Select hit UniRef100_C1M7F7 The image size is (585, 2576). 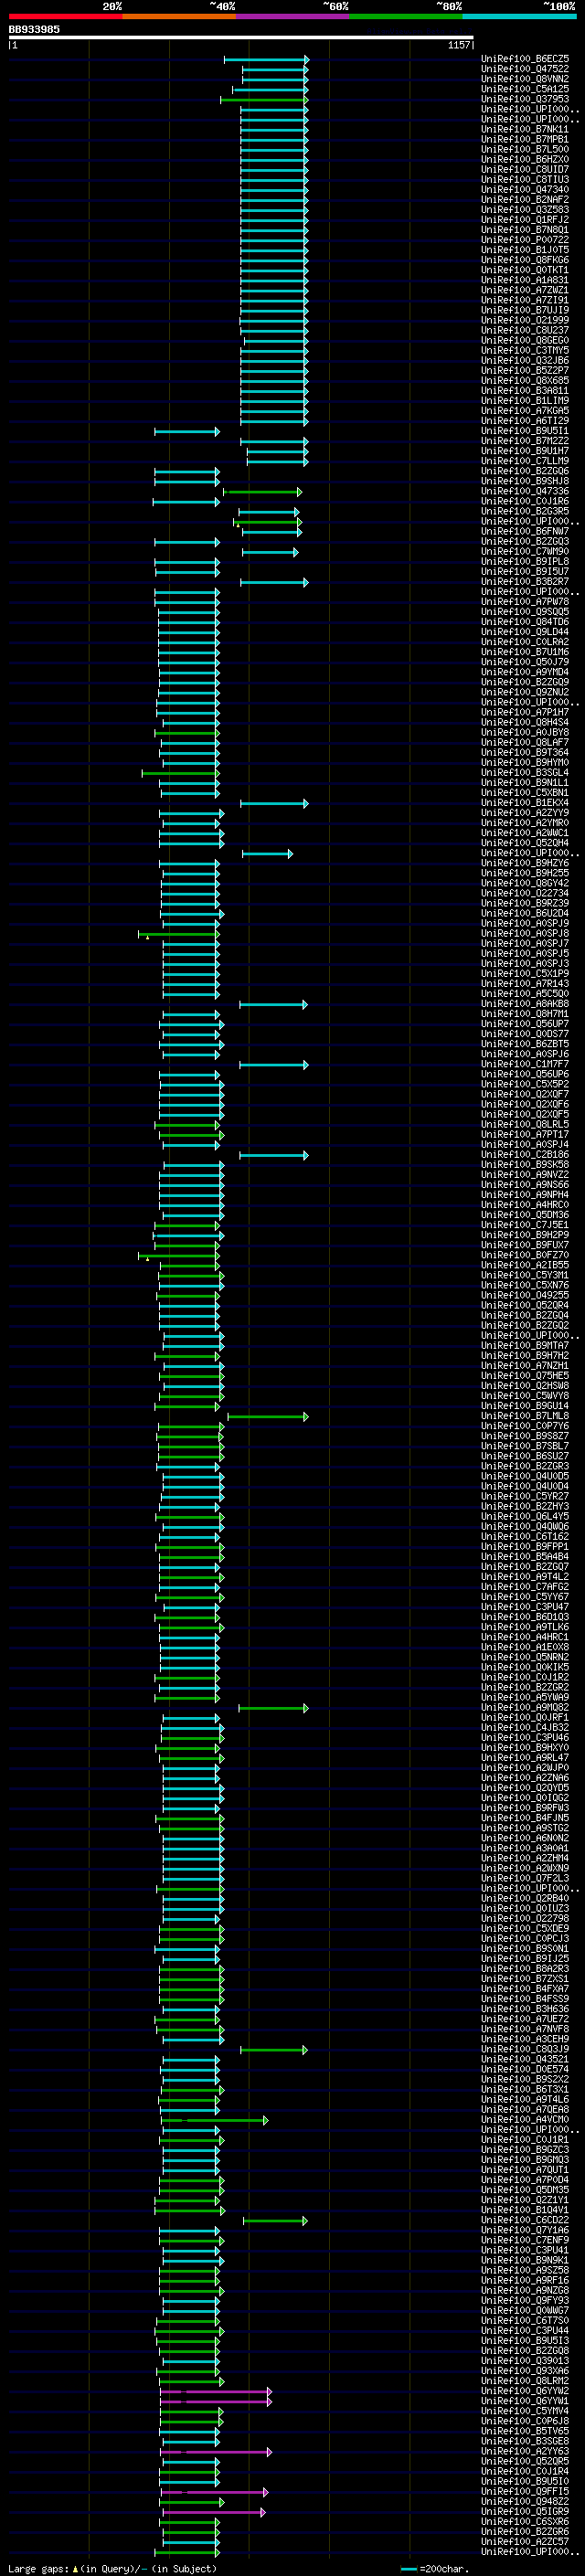coord(525,1065)
